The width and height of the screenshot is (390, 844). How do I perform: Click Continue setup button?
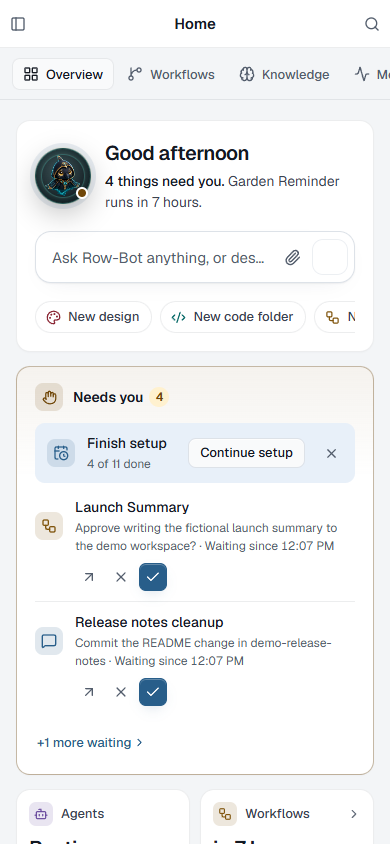pyautogui.click(x=246, y=453)
